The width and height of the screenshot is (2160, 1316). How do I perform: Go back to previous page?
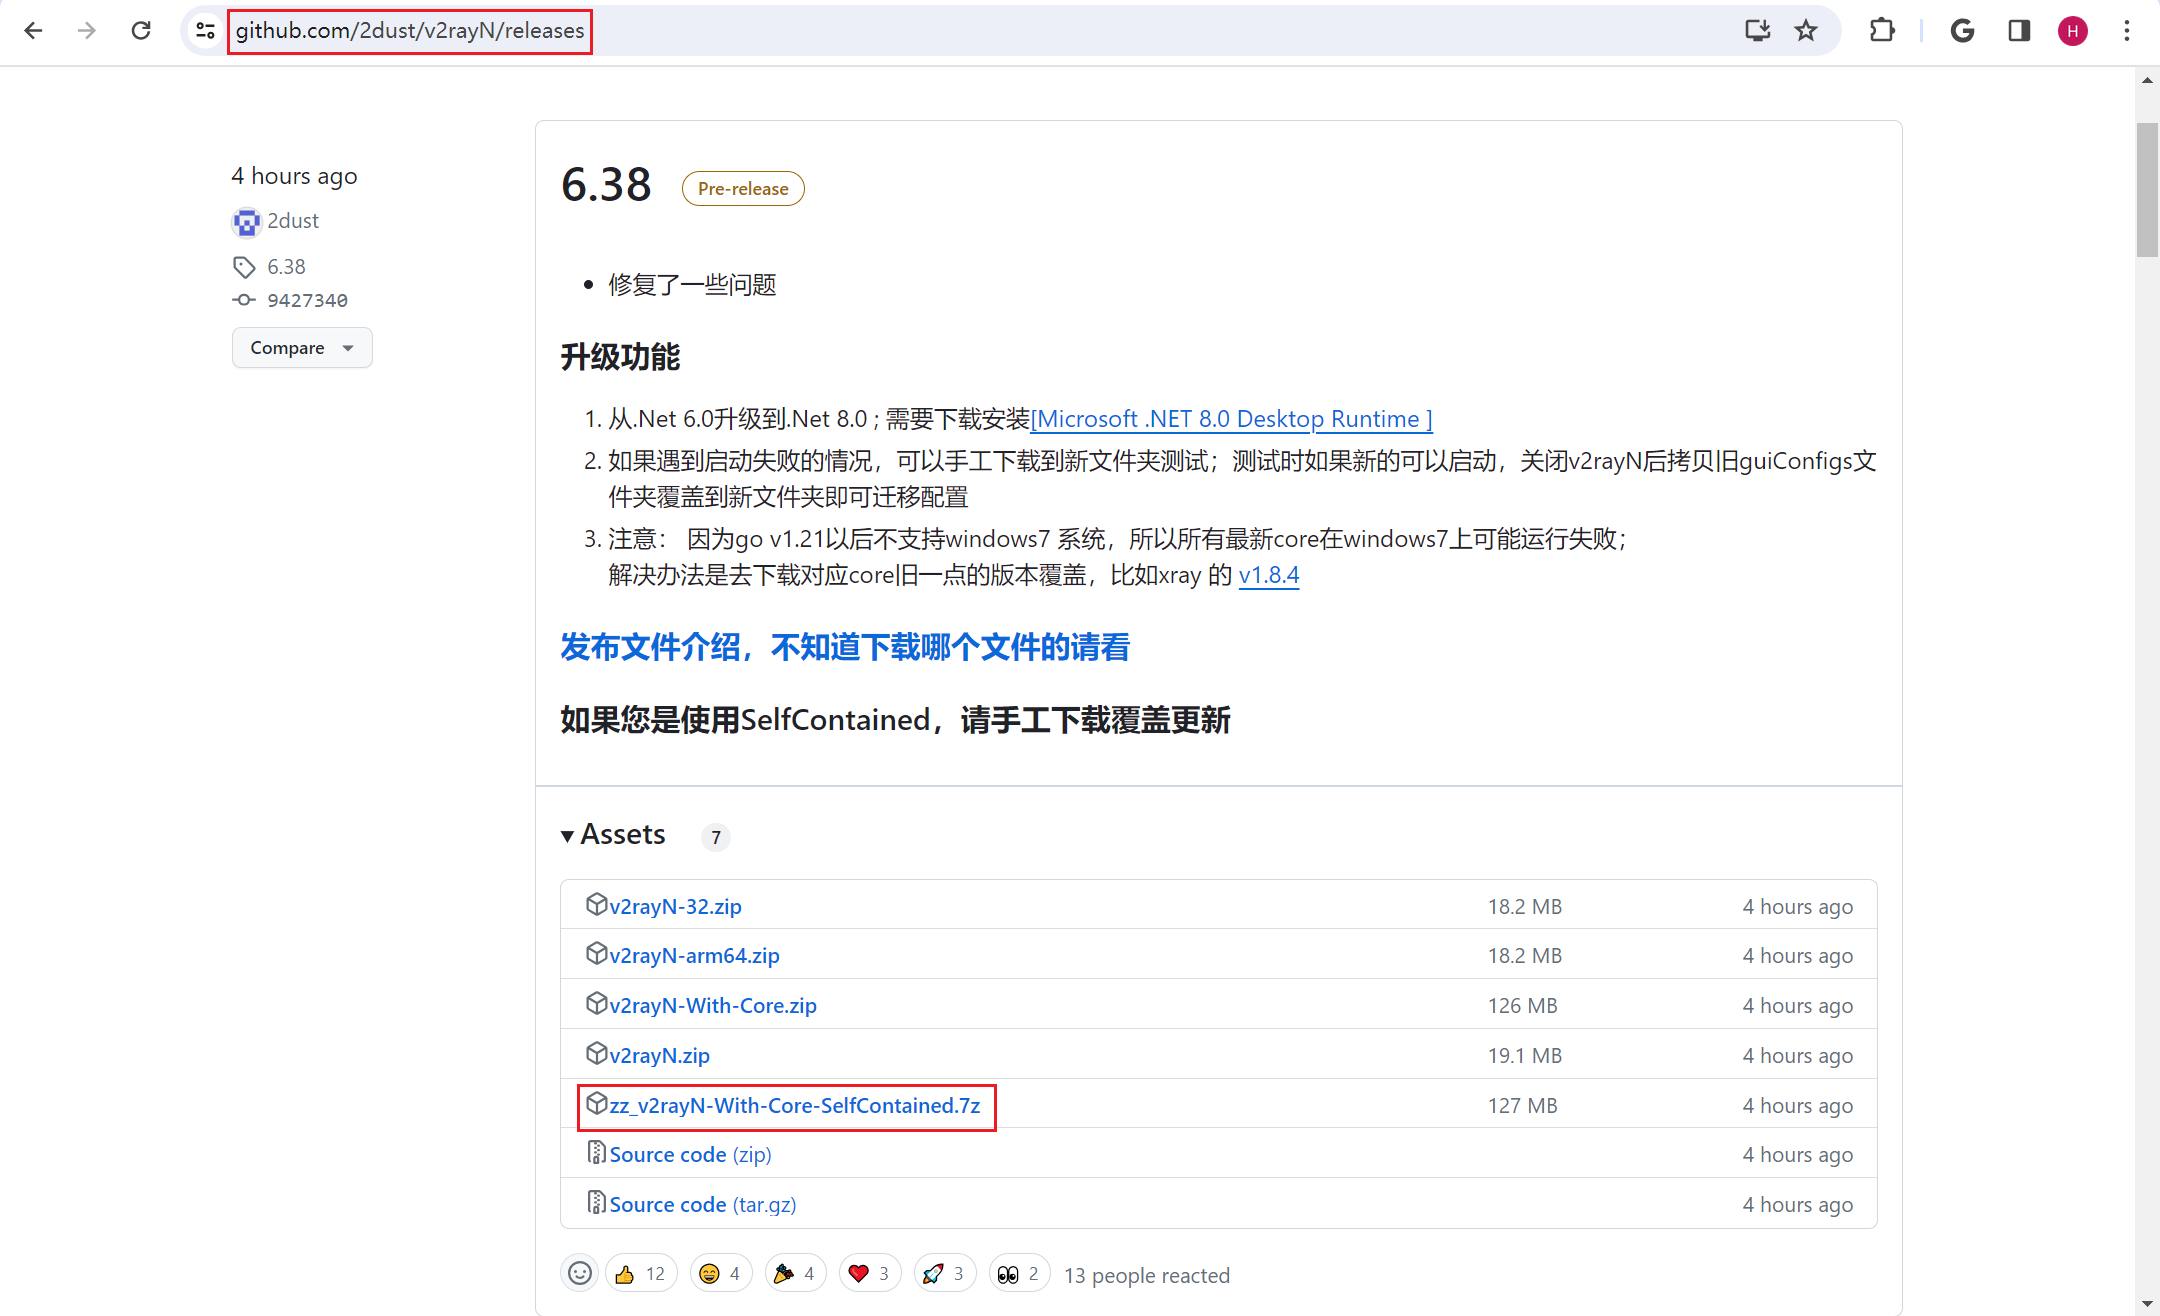coord(33,31)
